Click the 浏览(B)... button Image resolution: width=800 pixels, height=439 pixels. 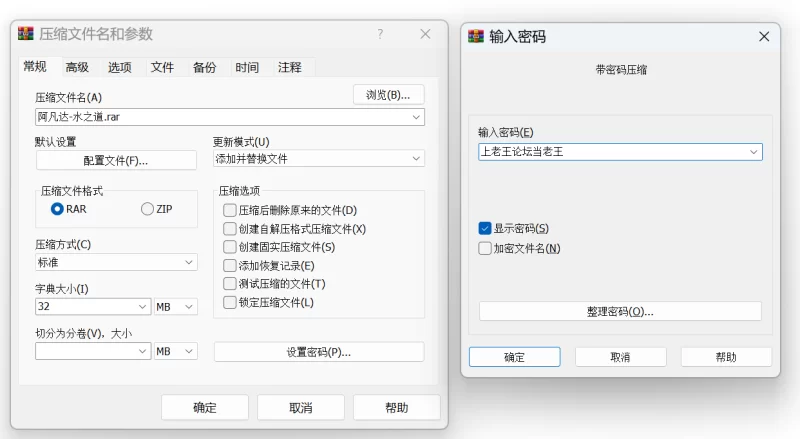388,95
